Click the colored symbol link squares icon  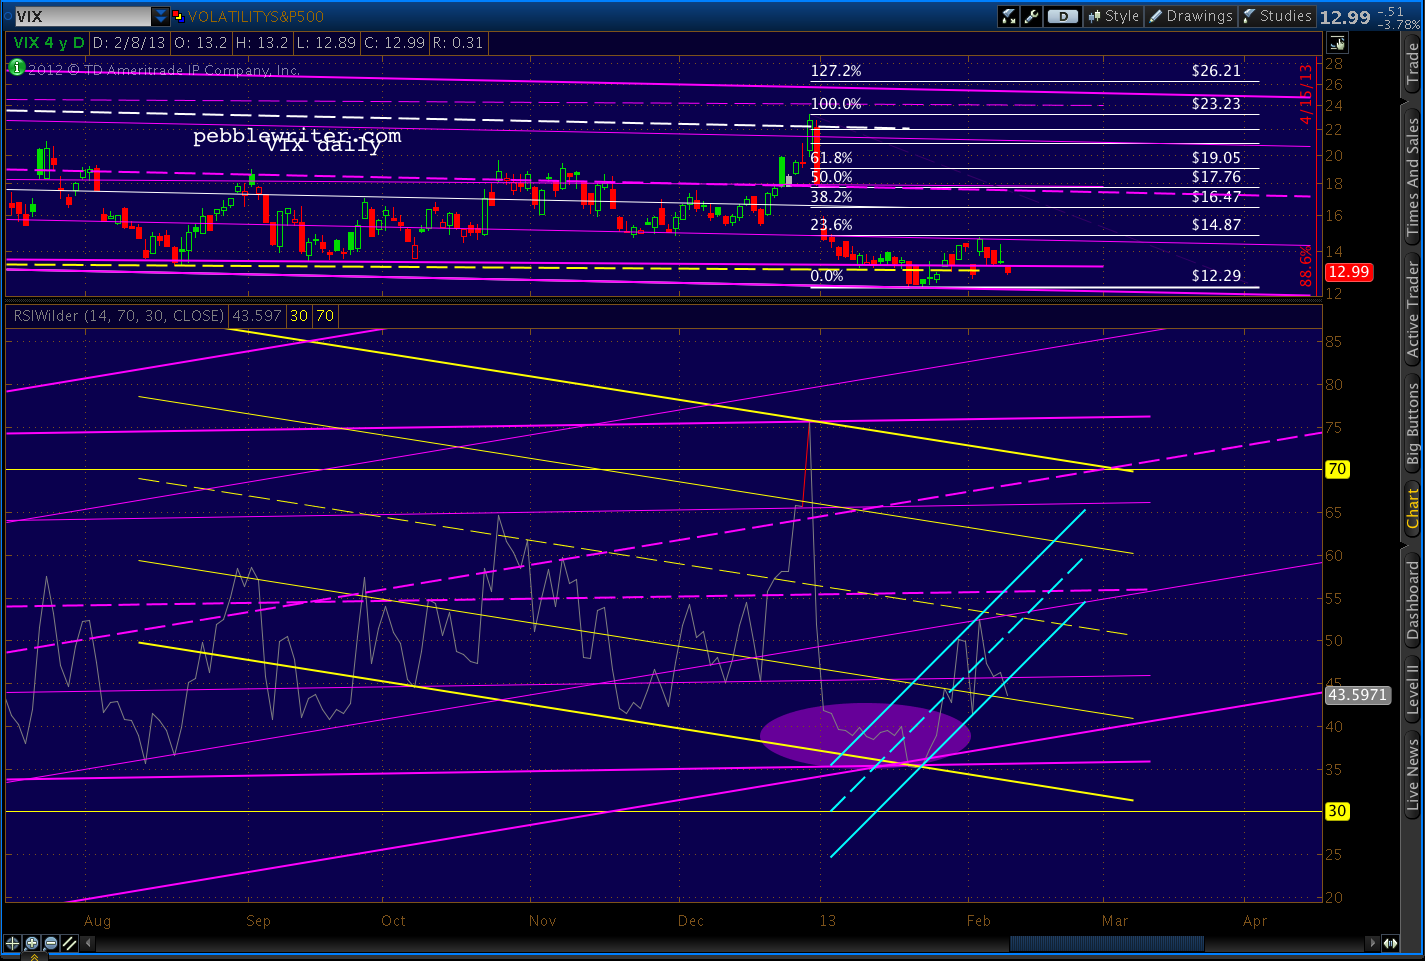pyautogui.click(x=178, y=16)
